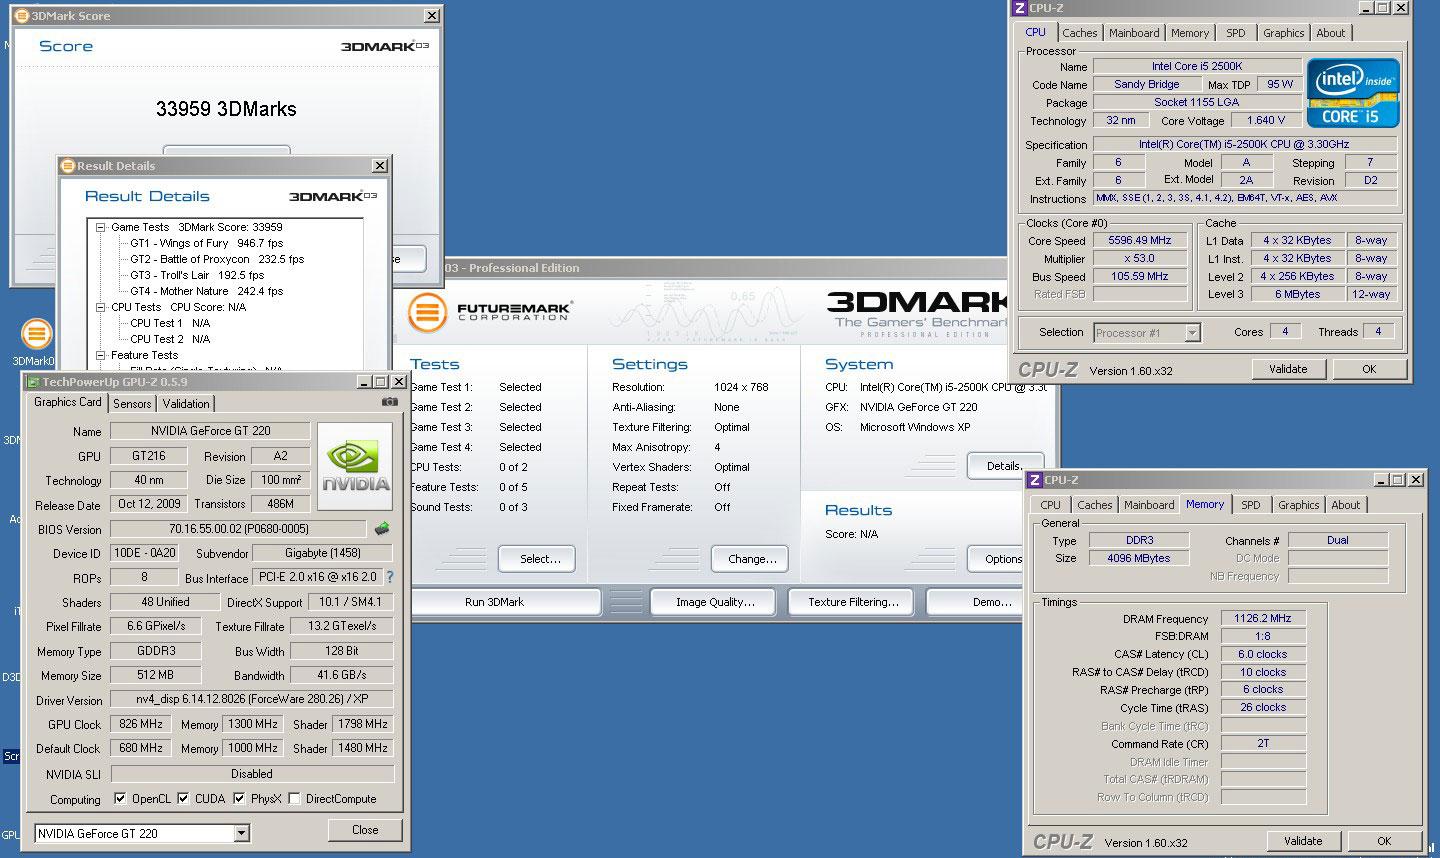
Task: Click the Change settings button
Action: 752,559
